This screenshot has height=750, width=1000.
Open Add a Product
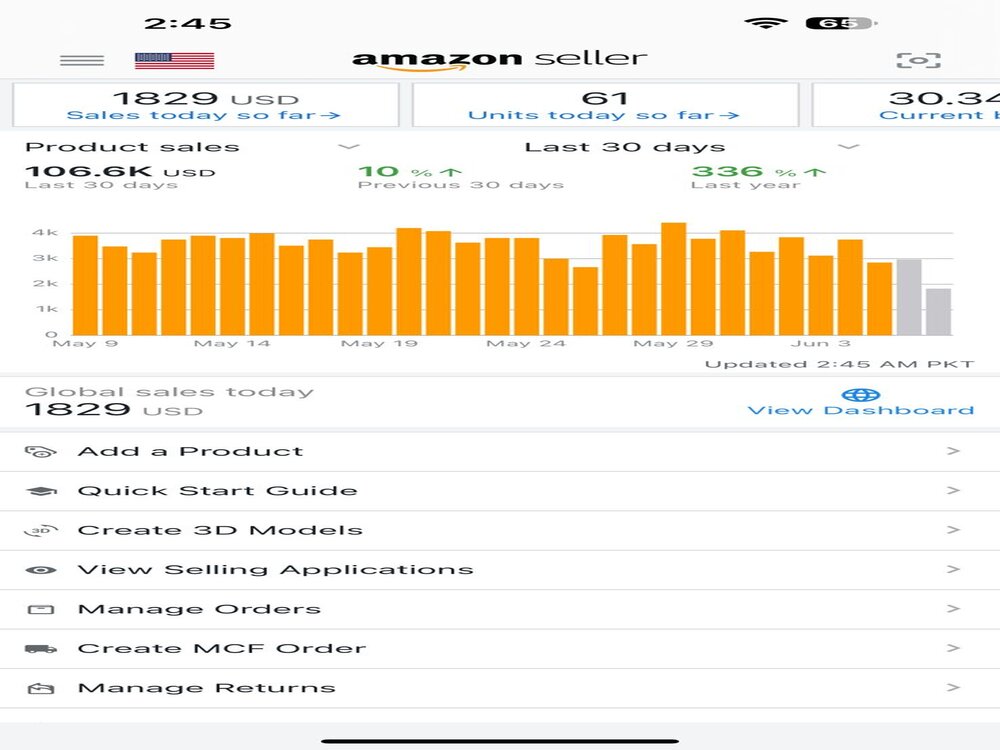coord(500,452)
